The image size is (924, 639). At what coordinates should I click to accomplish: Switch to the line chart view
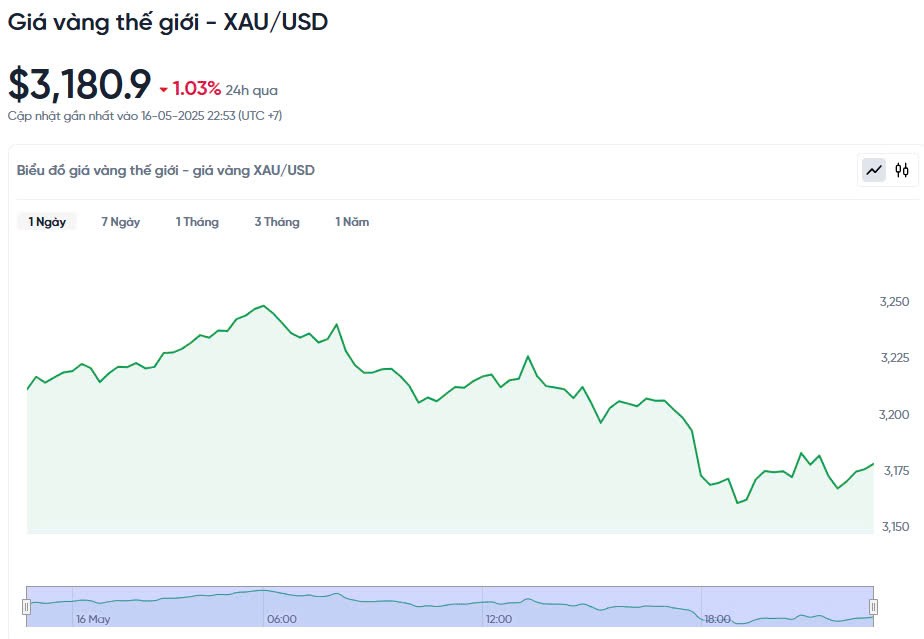[x=874, y=170]
